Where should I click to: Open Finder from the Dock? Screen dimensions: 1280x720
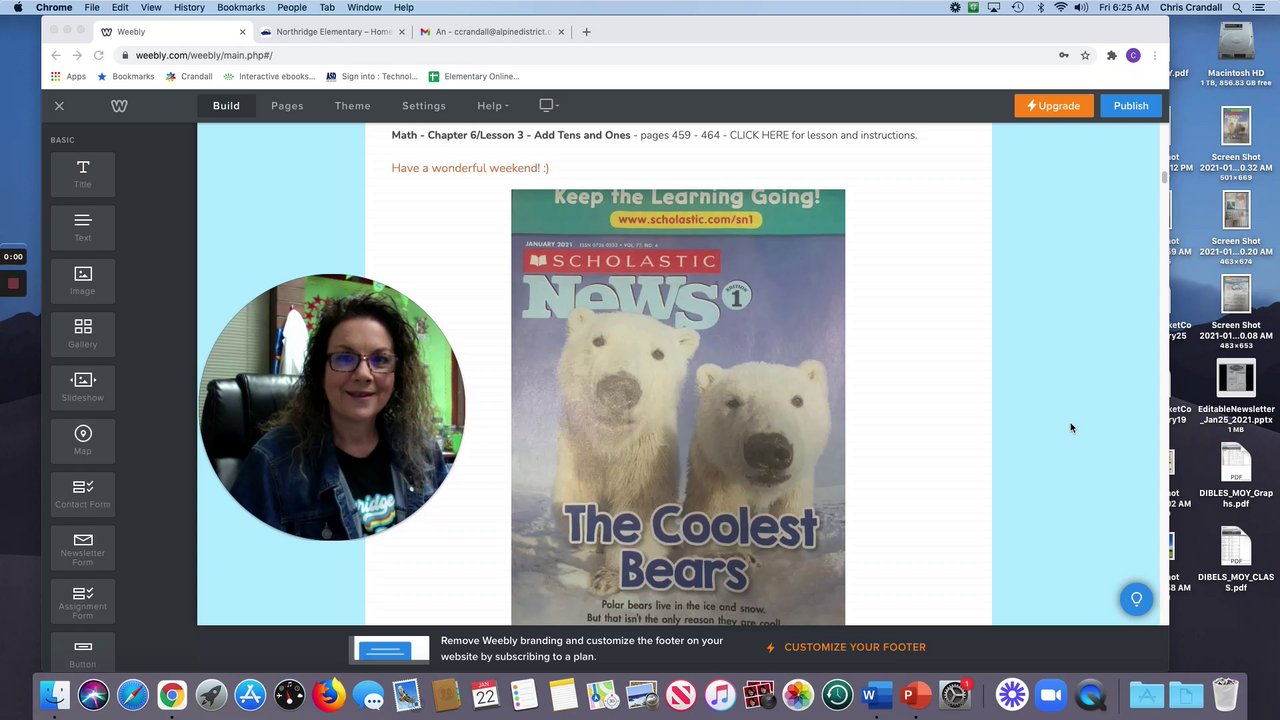coord(55,694)
